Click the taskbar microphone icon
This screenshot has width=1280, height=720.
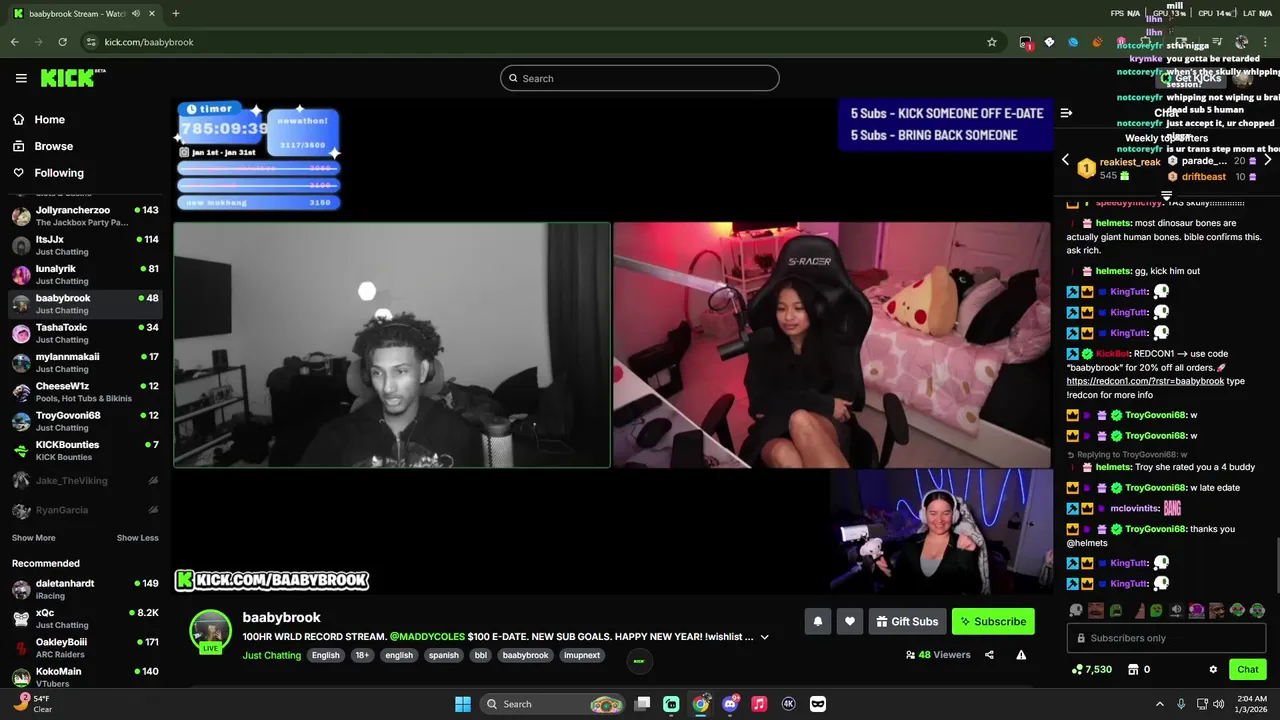point(1182,704)
